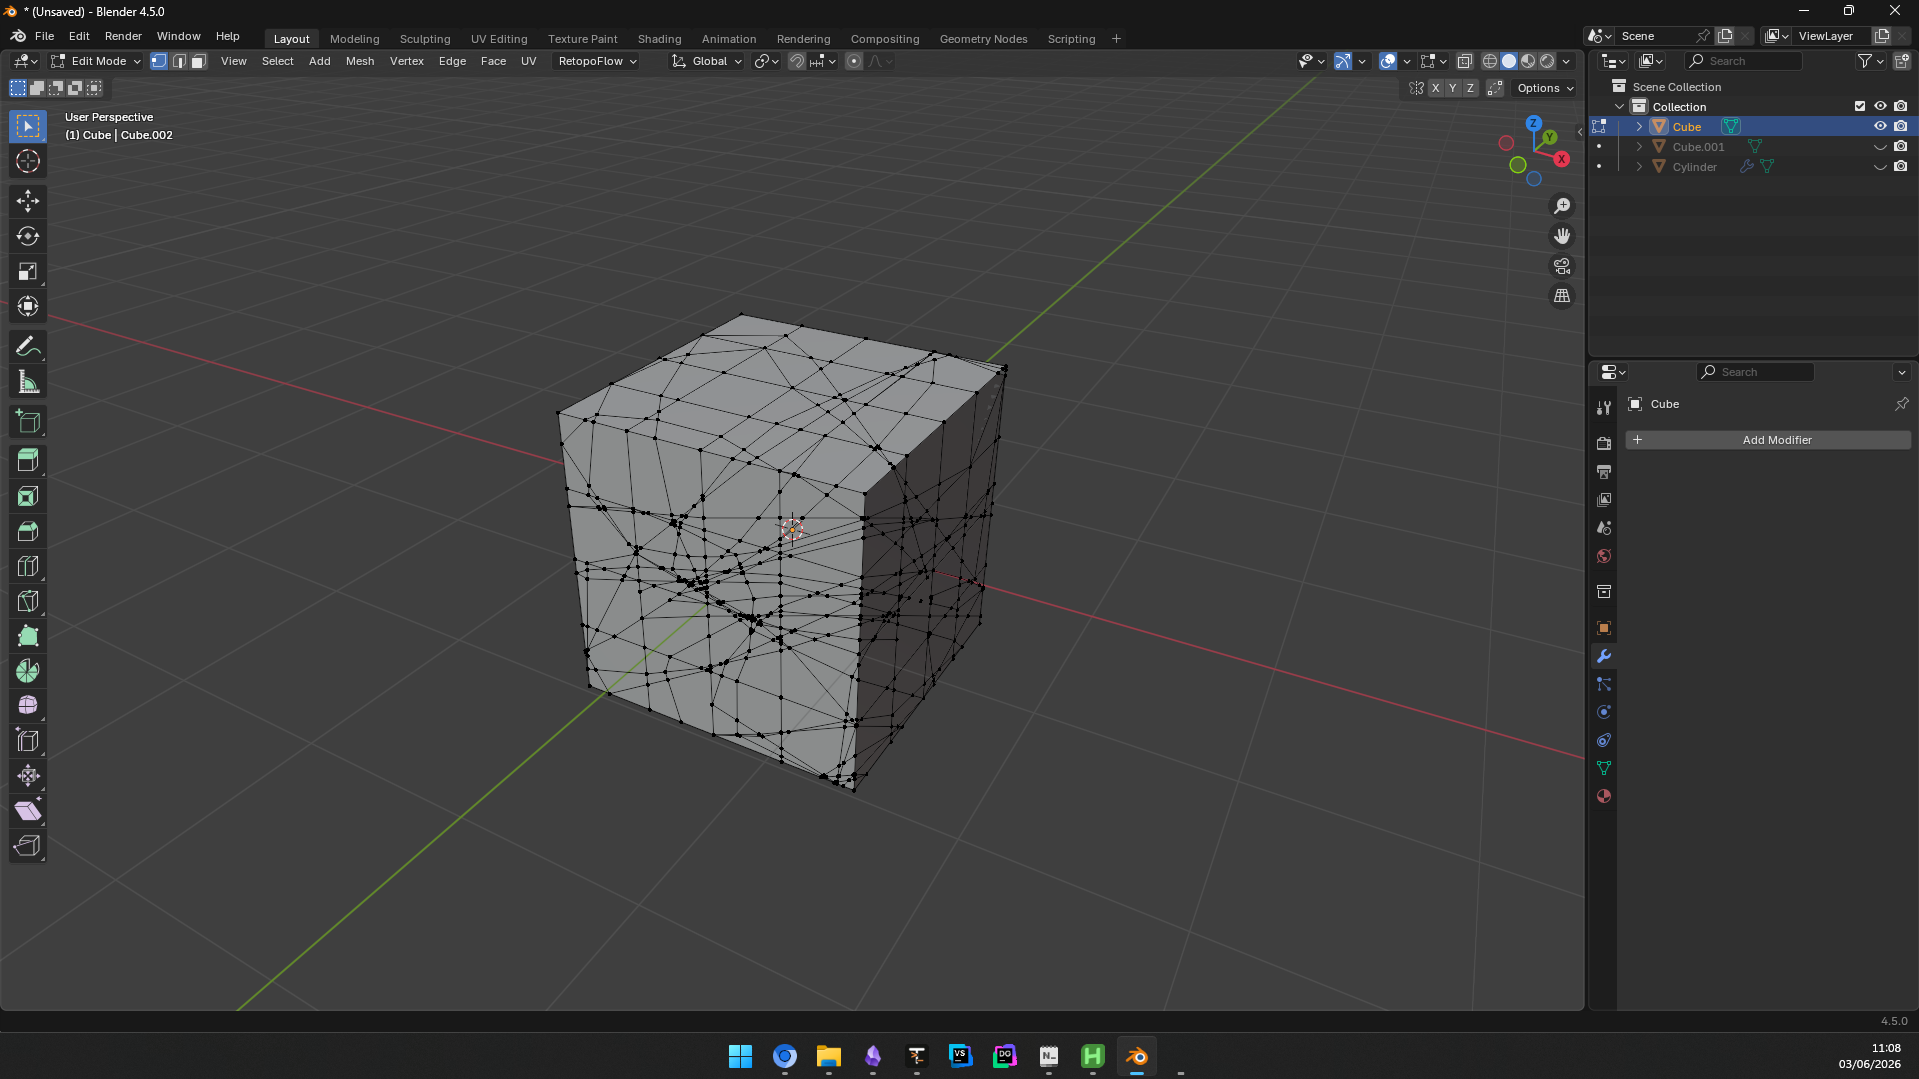Toggle Collection exclude checkbox

pyautogui.click(x=1860, y=106)
